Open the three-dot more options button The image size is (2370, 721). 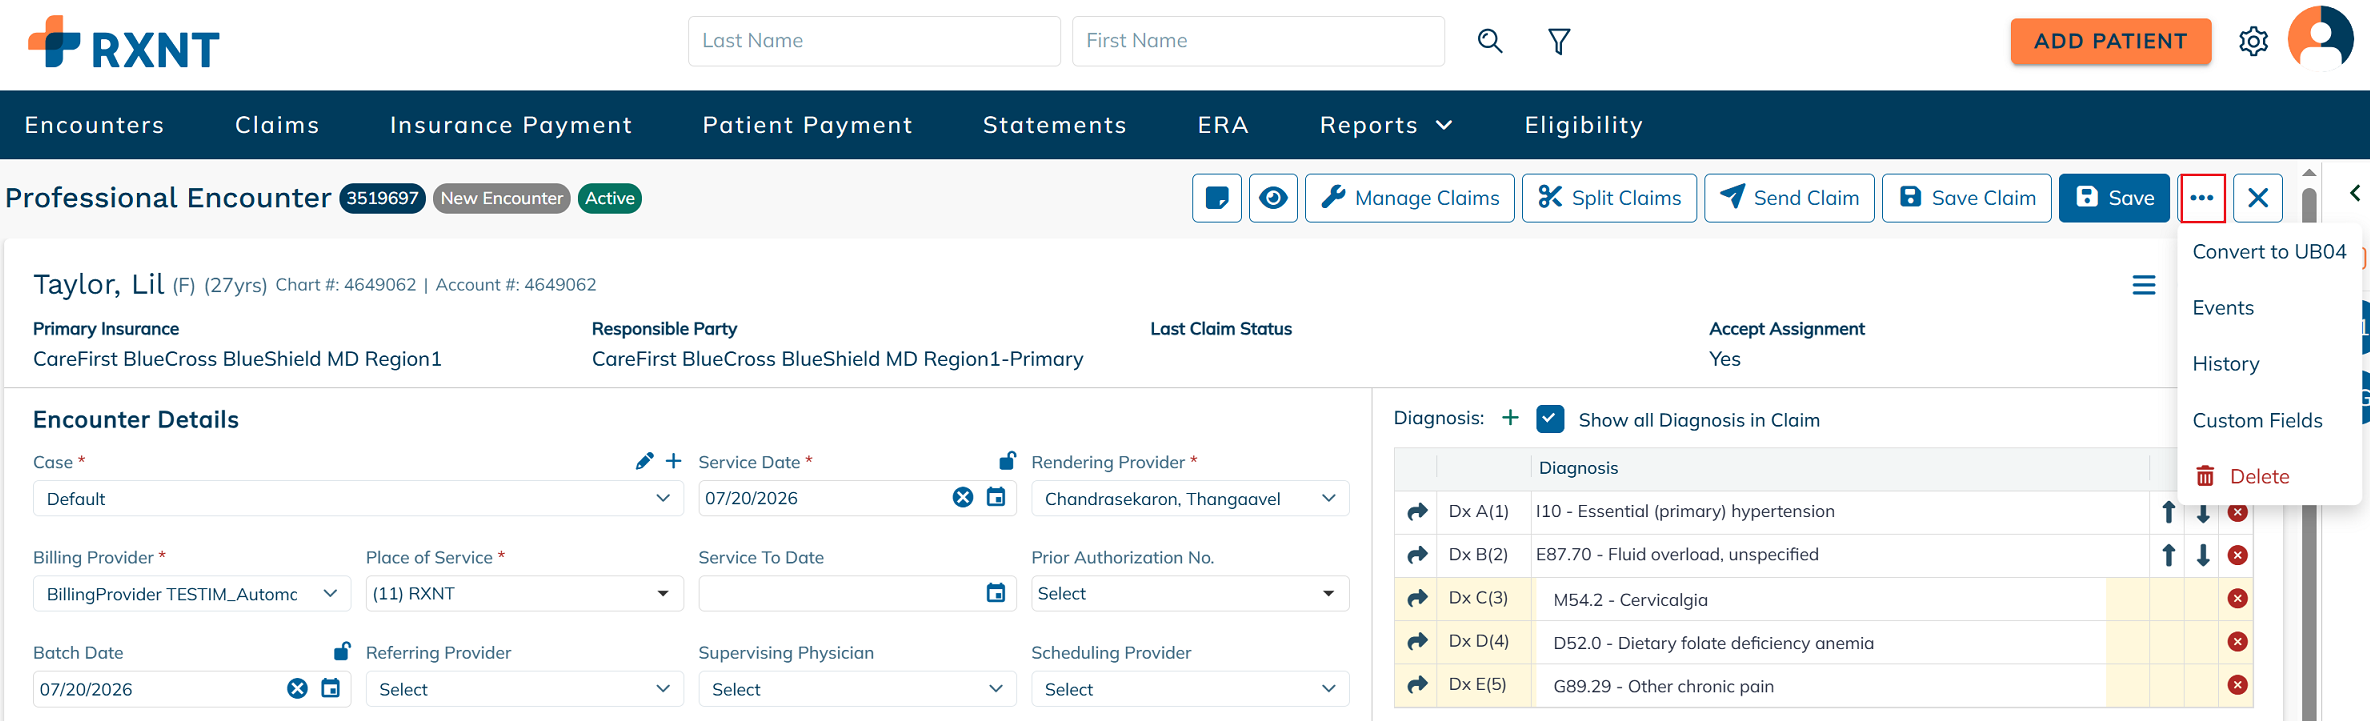[2202, 198]
